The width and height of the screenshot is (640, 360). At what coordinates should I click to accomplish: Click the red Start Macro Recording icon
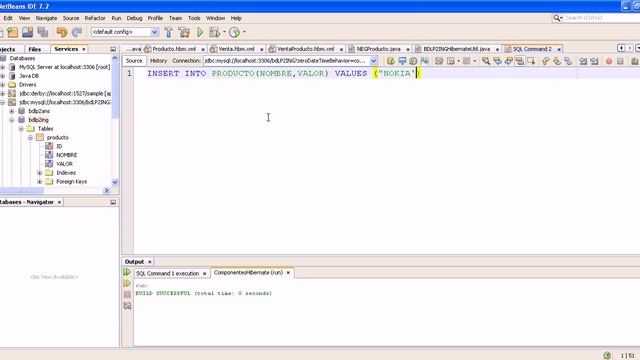pyautogui.click(x=609, y=61)
